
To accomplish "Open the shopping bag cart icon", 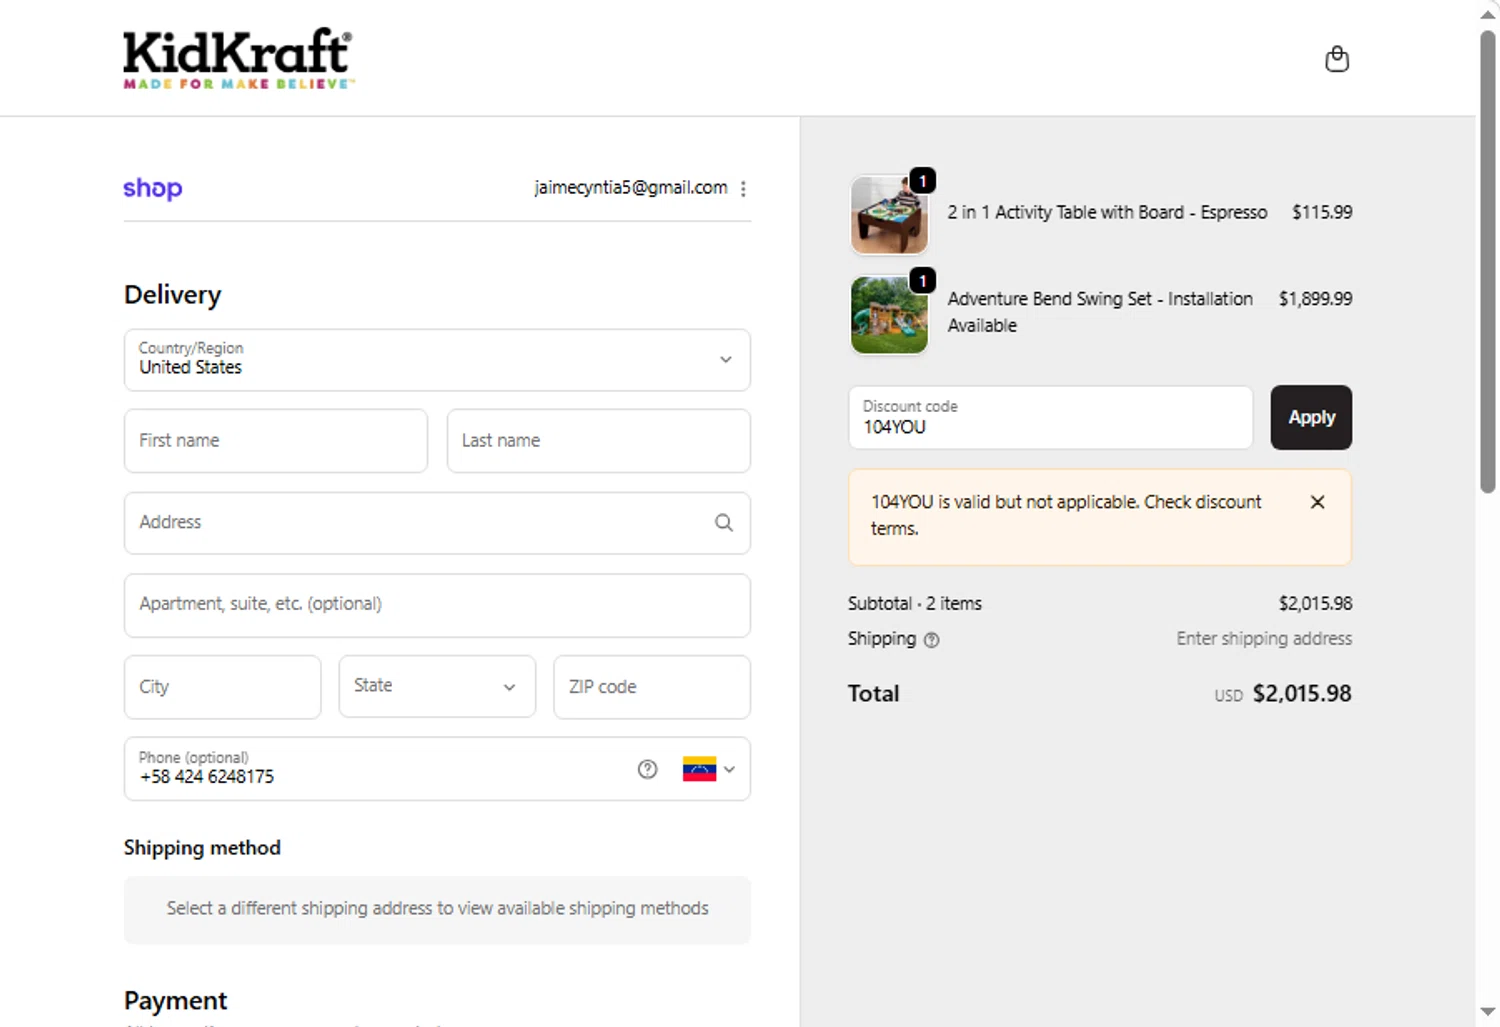I will click(1336, 59).
